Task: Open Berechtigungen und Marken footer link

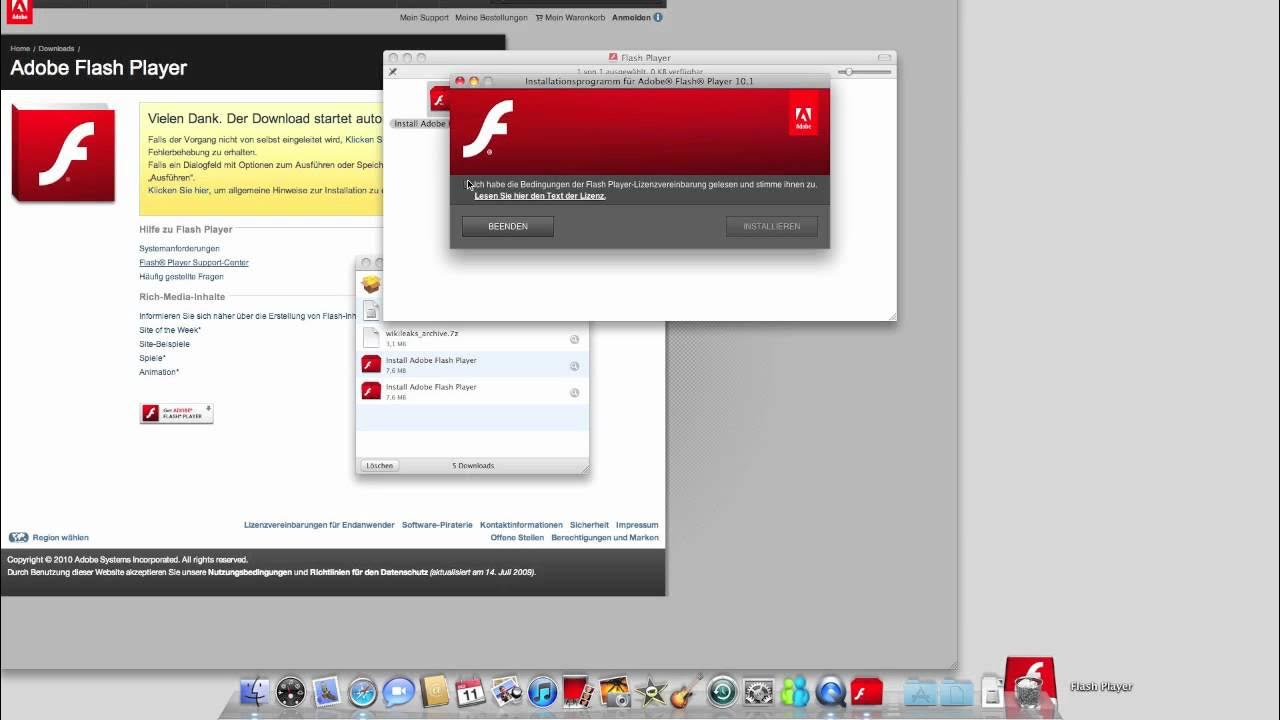Action: point(605,538)
